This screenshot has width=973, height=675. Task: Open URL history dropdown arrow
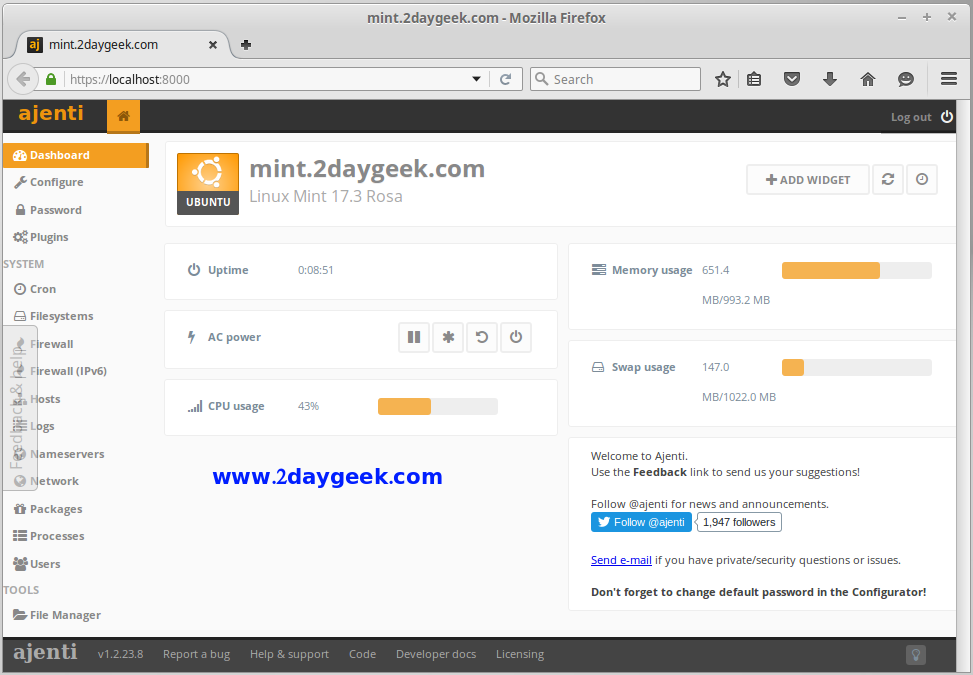click(x=477, y=79)
